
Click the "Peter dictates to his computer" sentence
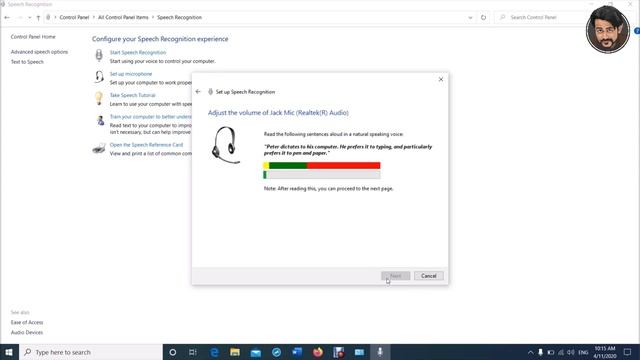click(348, 150)
